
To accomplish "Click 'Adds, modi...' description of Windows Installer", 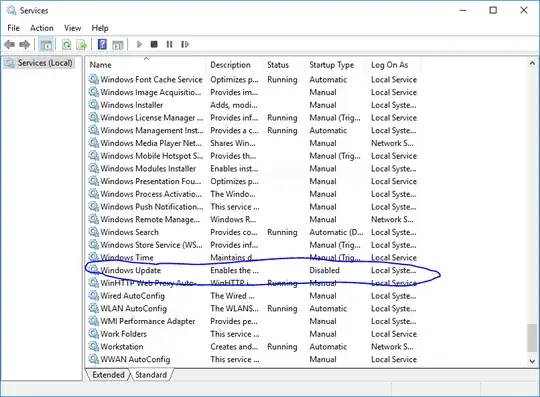I will point(234,105).
